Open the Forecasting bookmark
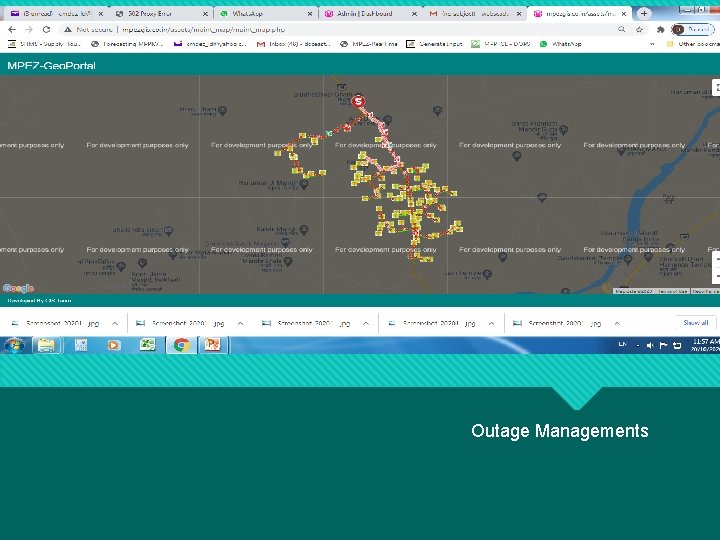This screenshot has height=540, width=720. tap(127, 44)
